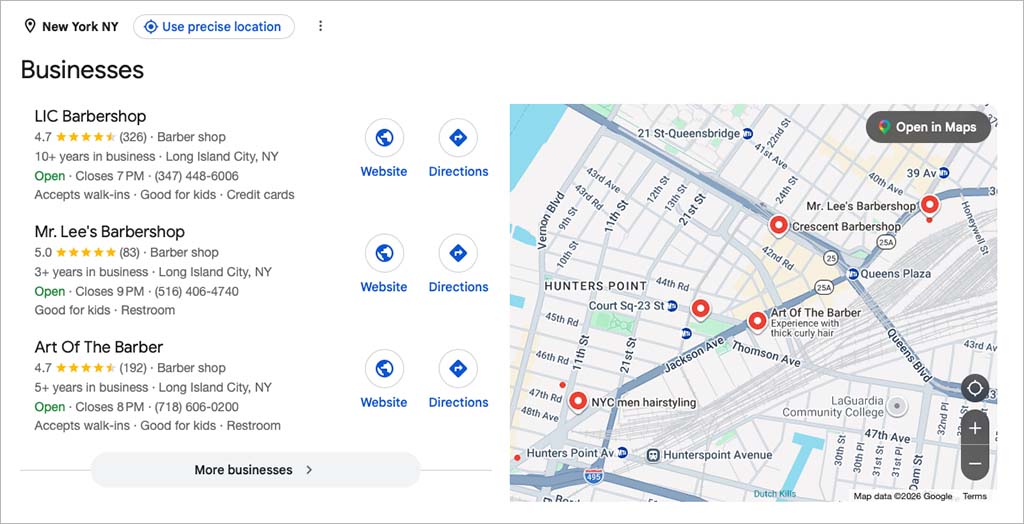Viewport: 1024px width, 524px height.
Task: Open LIC Barbershop listing title
Action: click(x=90, y=116)
